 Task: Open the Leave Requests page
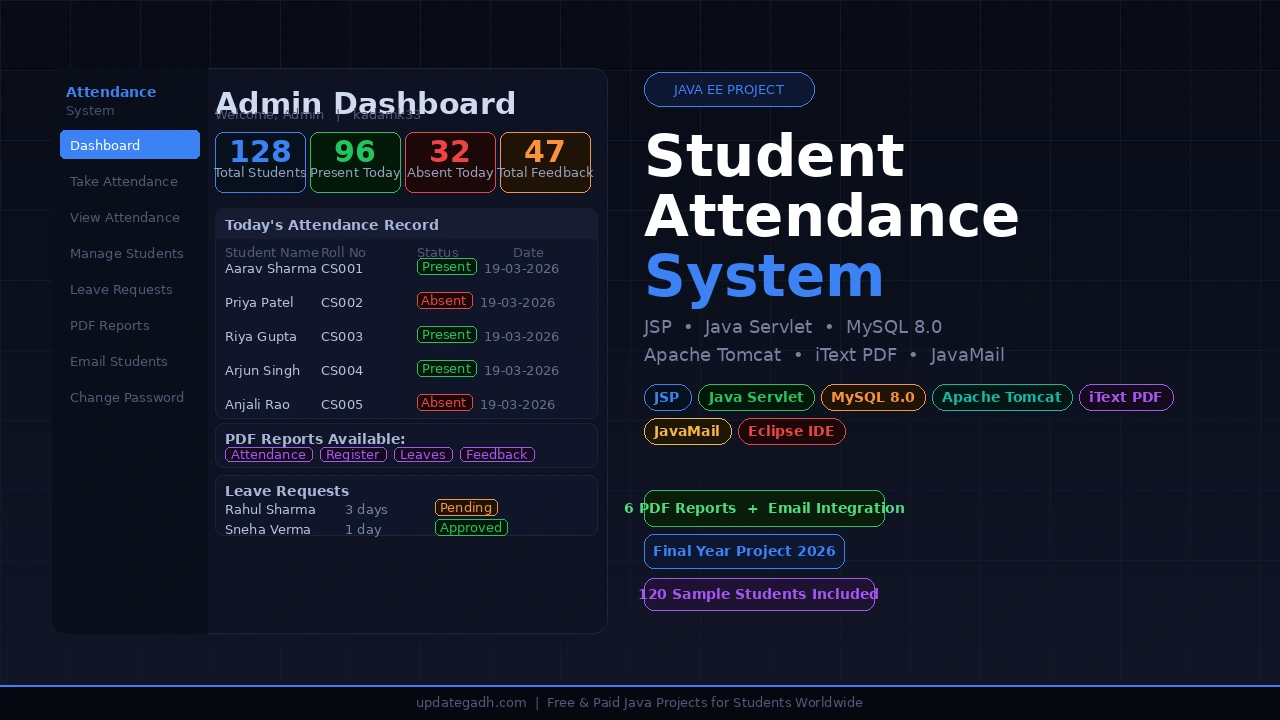pyautogui.click(x=121, y=289)
